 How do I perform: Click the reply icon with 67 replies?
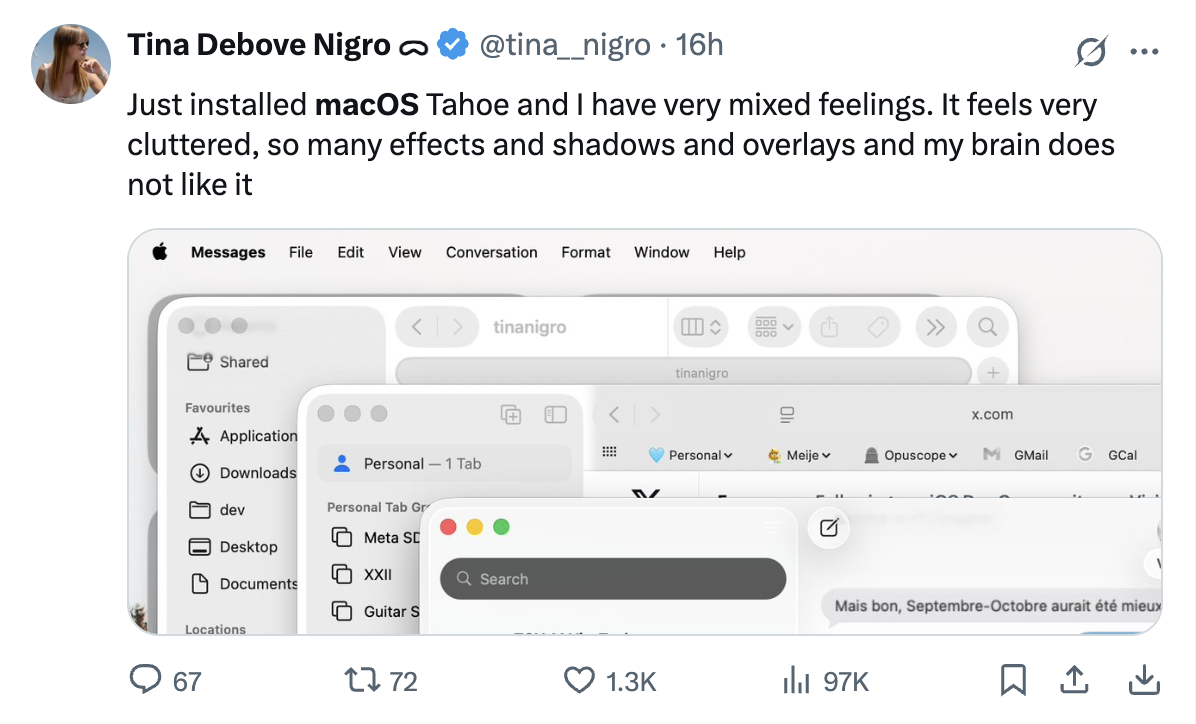point(146,681)
